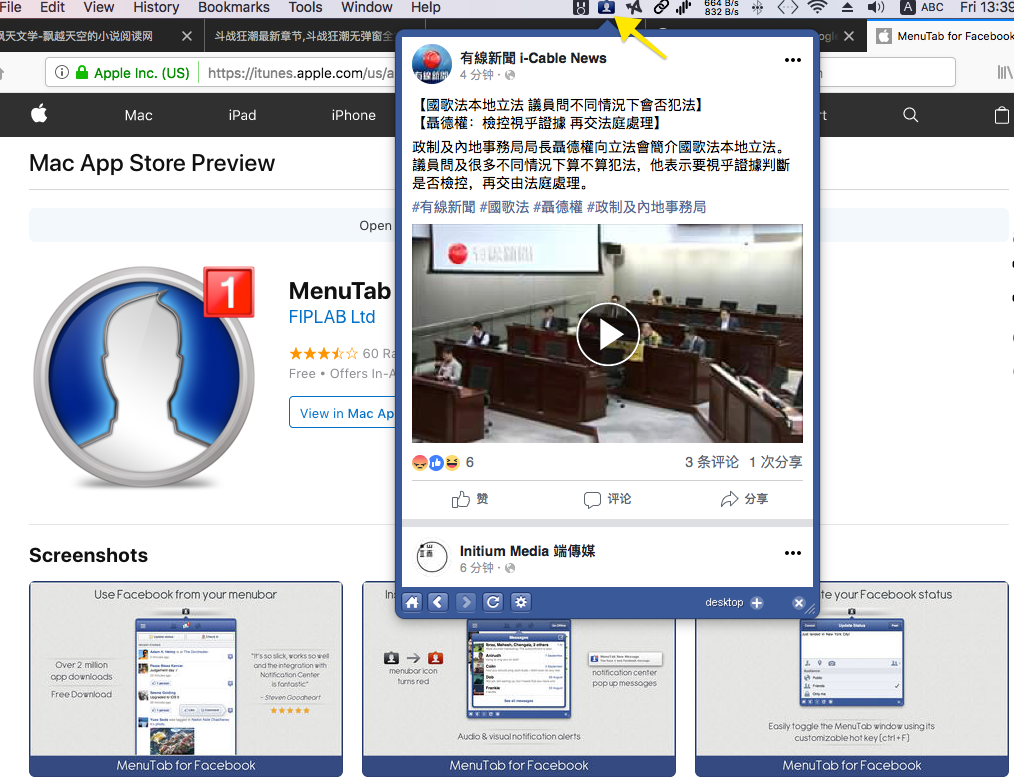Go to home in MenuTab bottom toolbar
This screenshot has height=782, width=1014.
coord(413,602)
